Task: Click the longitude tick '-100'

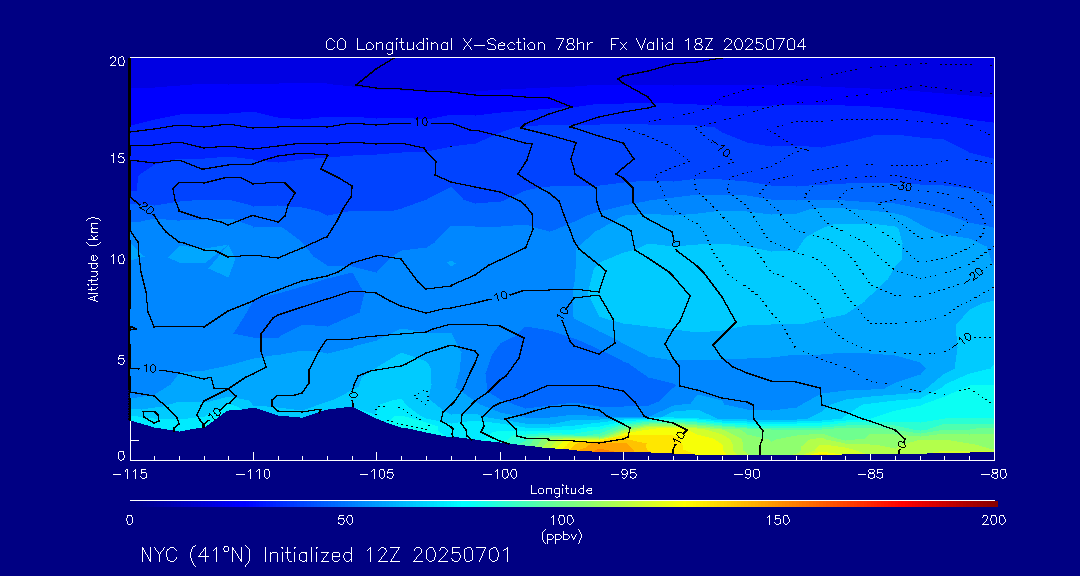Action: 500,474
